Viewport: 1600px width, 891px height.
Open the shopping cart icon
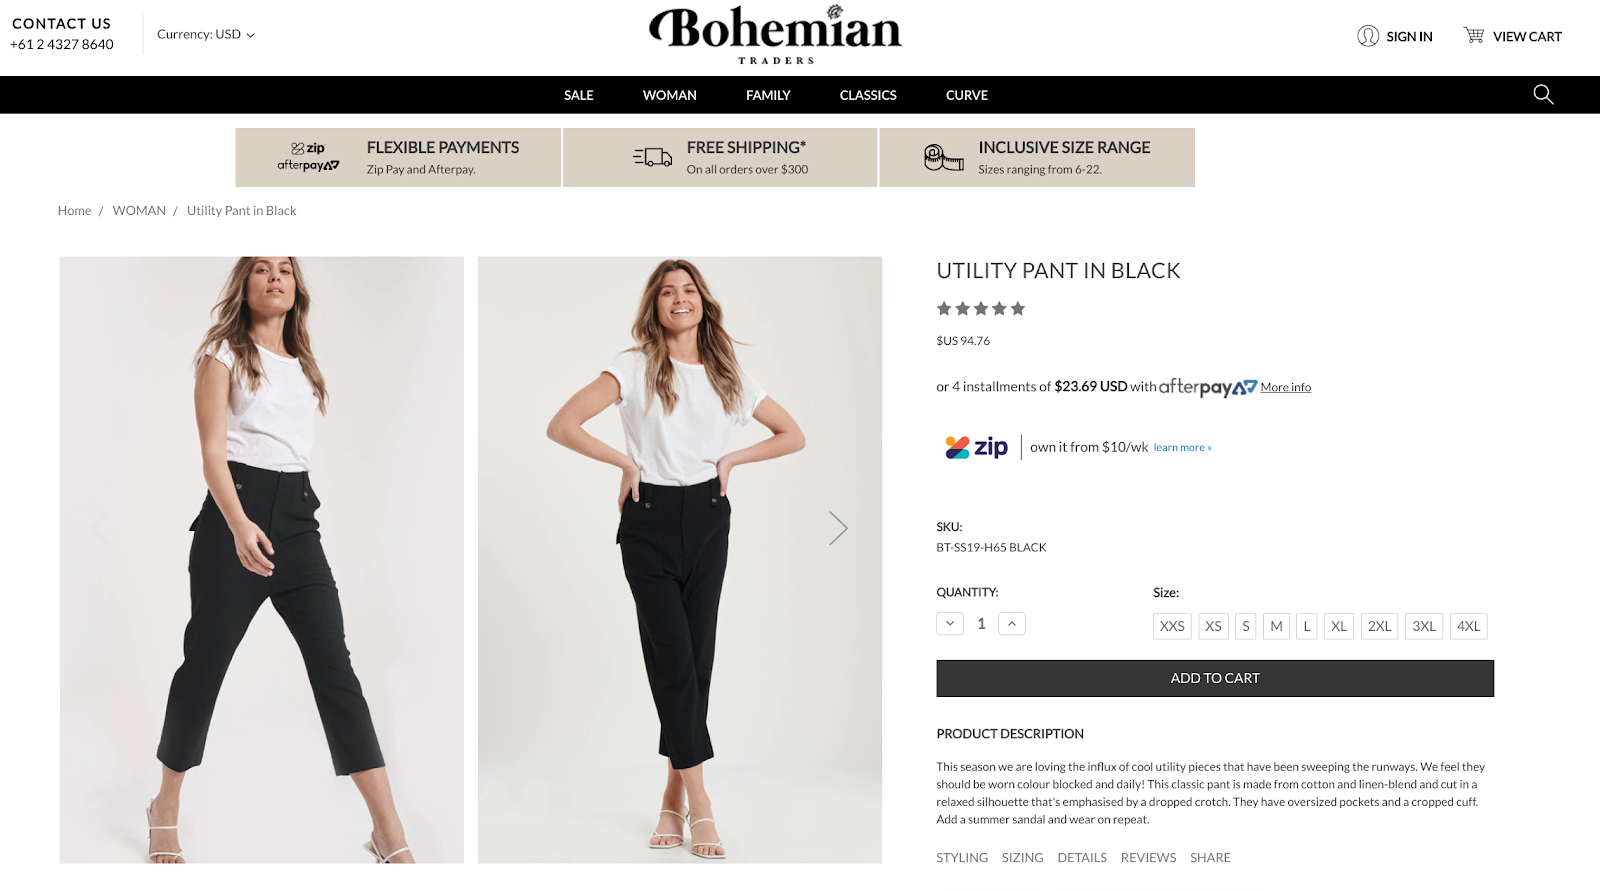[x=1474, y=36]
